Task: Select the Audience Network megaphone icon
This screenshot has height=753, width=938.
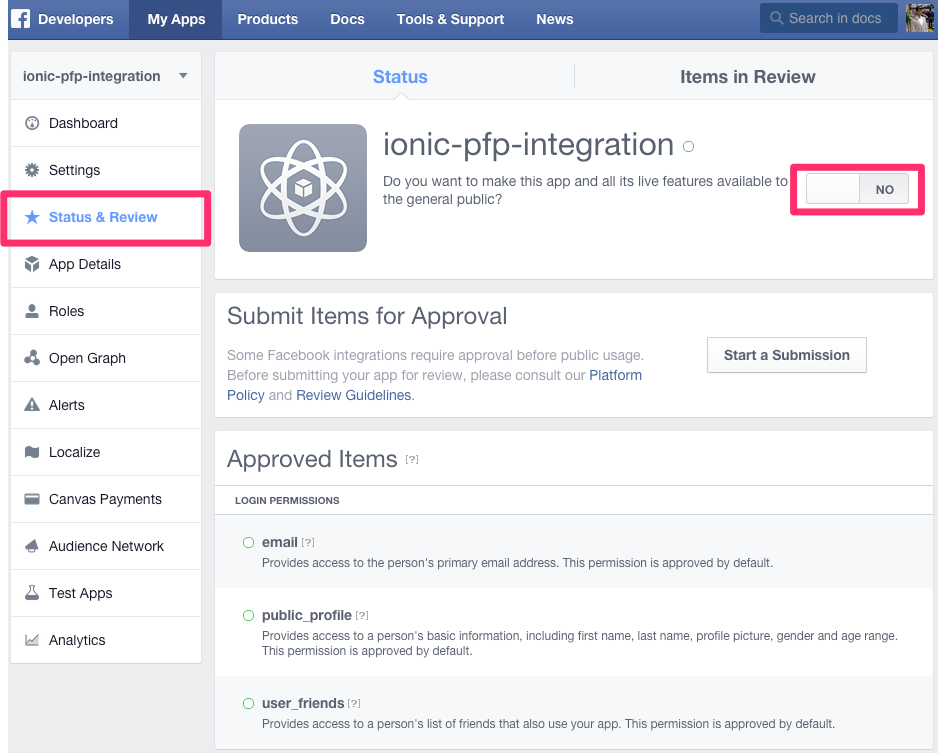Action: [31, 546]
